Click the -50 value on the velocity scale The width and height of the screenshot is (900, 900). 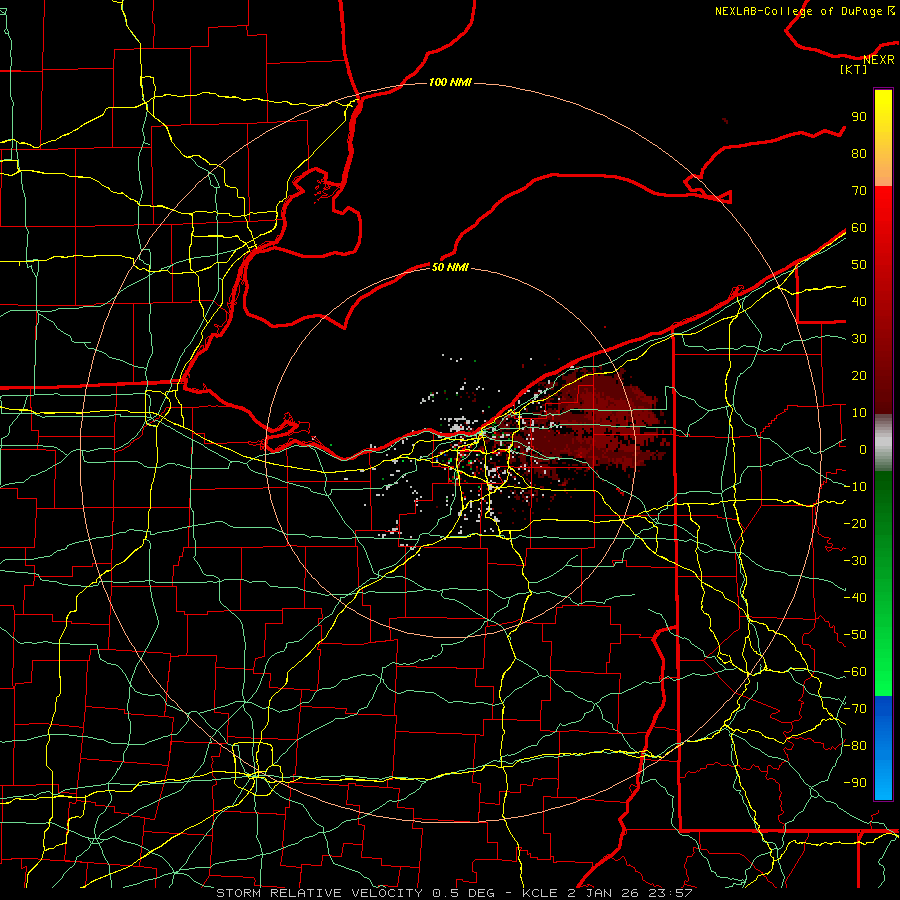(855, 635)
